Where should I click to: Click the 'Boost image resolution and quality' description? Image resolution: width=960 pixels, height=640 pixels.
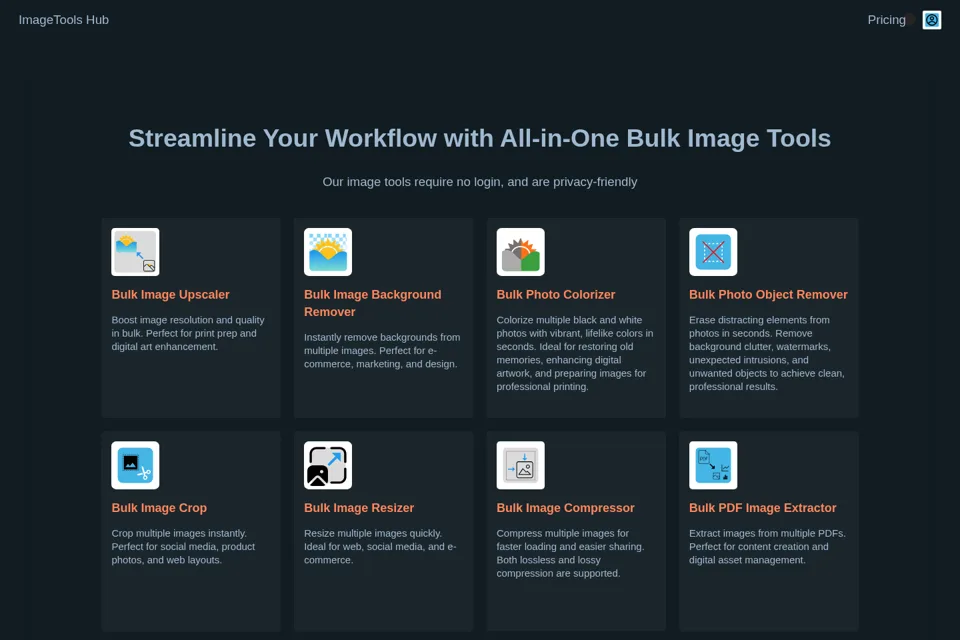pyautogui.click(x=188, y=333)
